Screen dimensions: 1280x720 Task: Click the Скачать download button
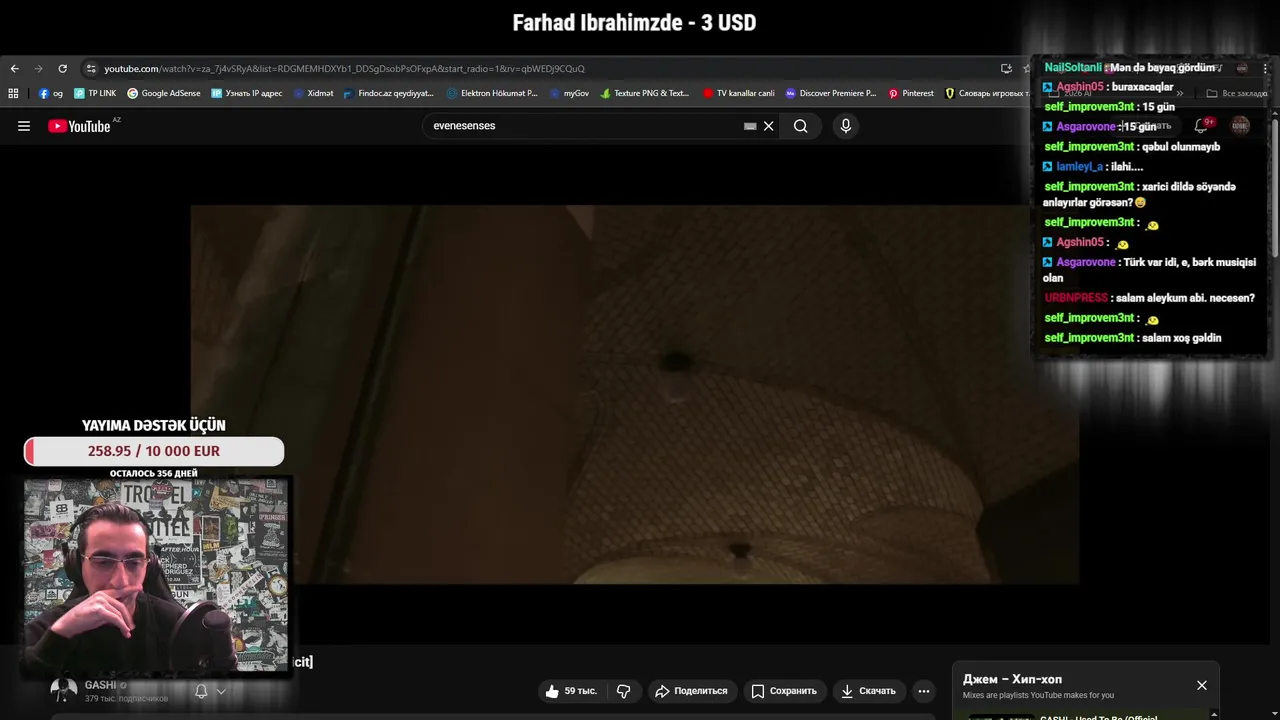(x=868, y=691)
